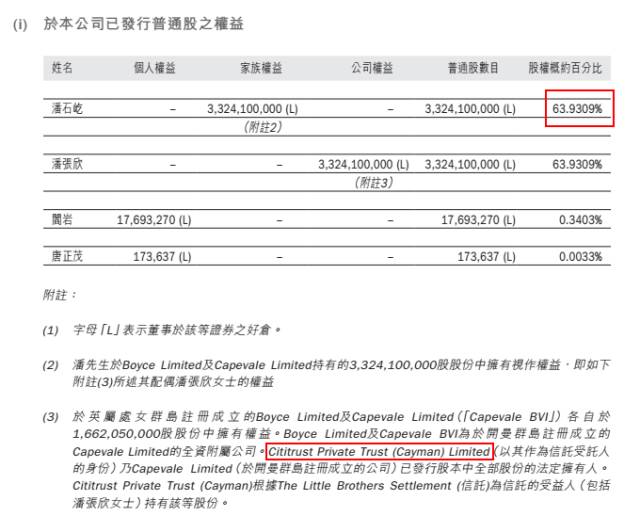Click the 0.3403% percentage value
Screen dimensions: 640x516
coord(580,217)
